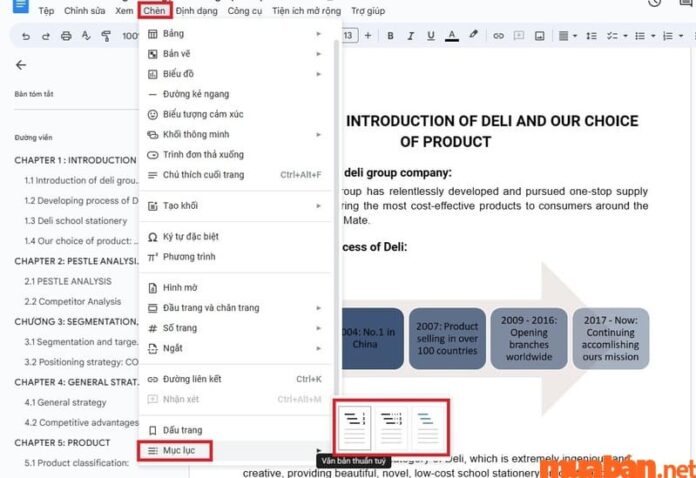Image resolution: width=696 pixels, height=478 pixels.
Task: Go to 2.1 PESTLE ANALYSIS heading
Action: 68,281
